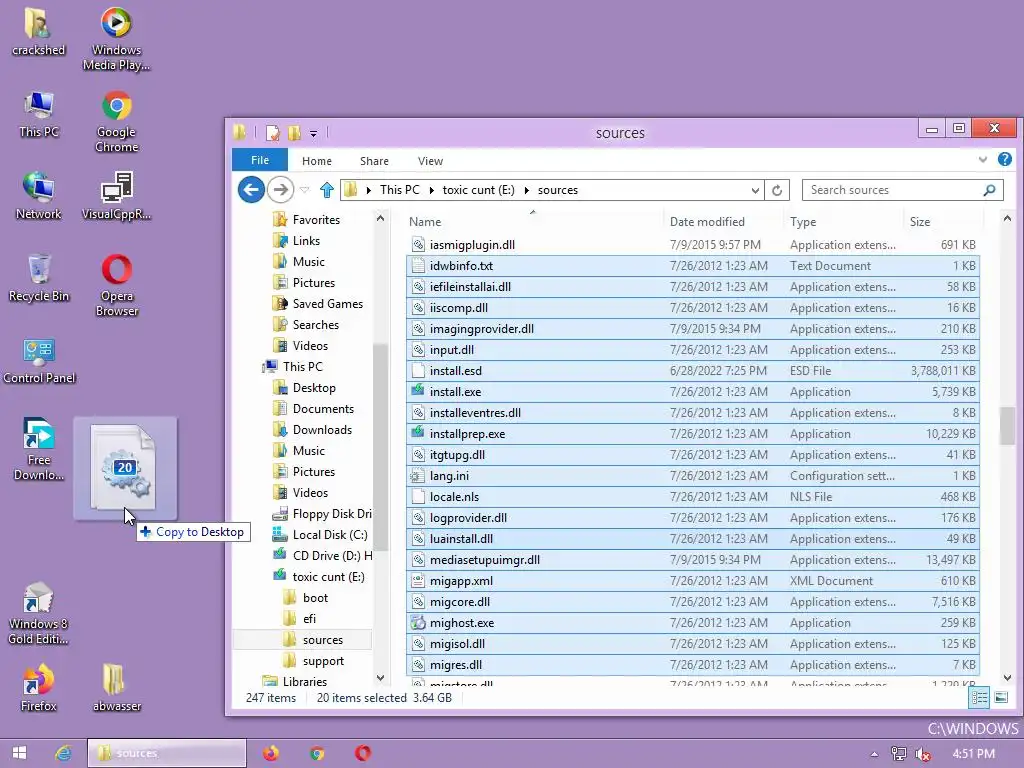Open Chrome from taskbar
This screenshot has height=768, width=1024.
[317, 753]
